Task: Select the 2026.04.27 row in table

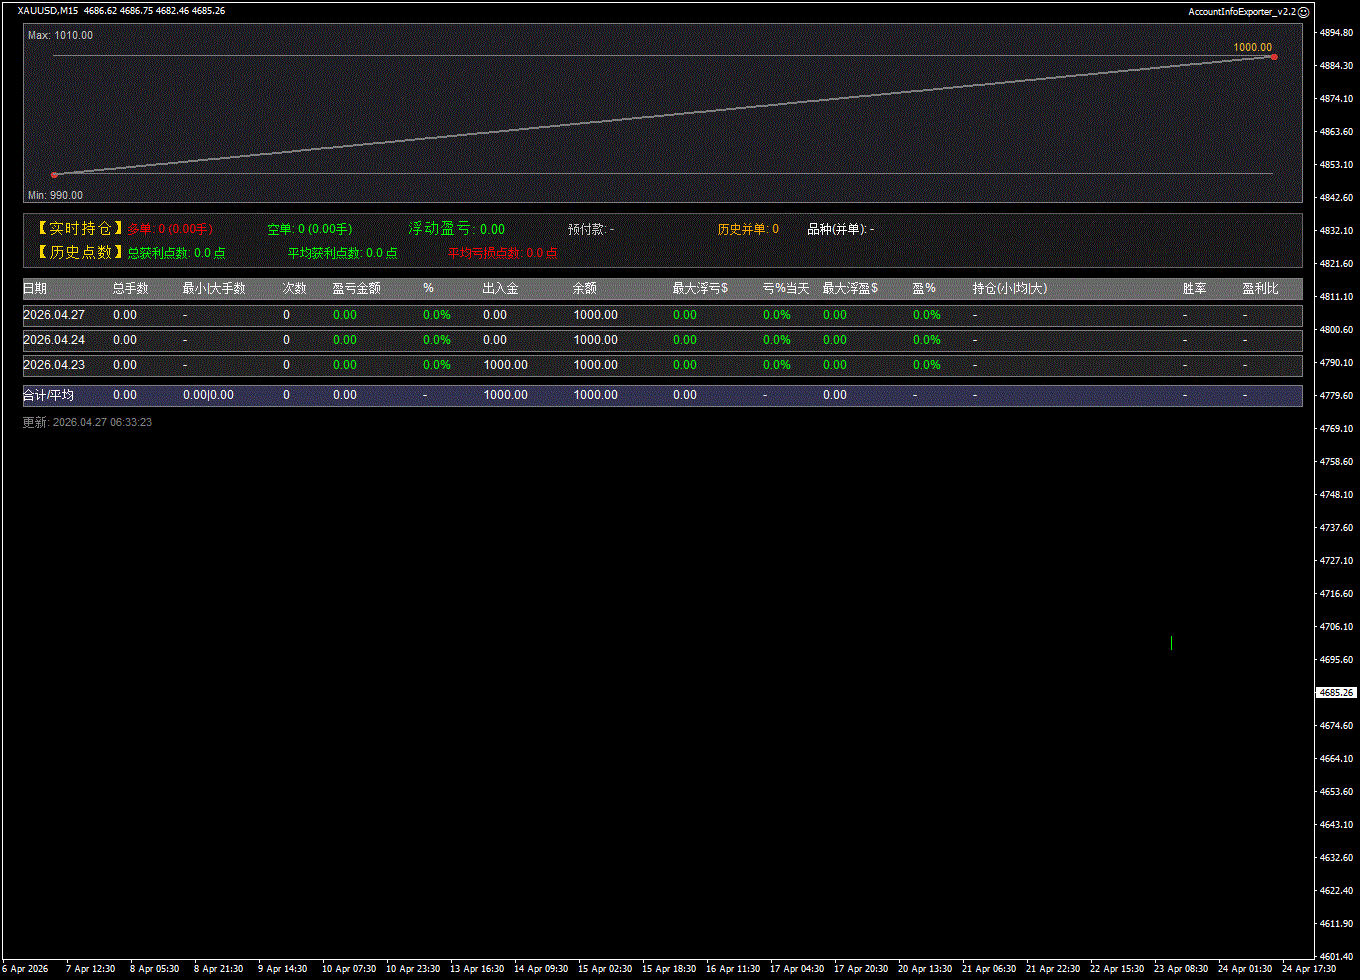Action: point(54,315)
